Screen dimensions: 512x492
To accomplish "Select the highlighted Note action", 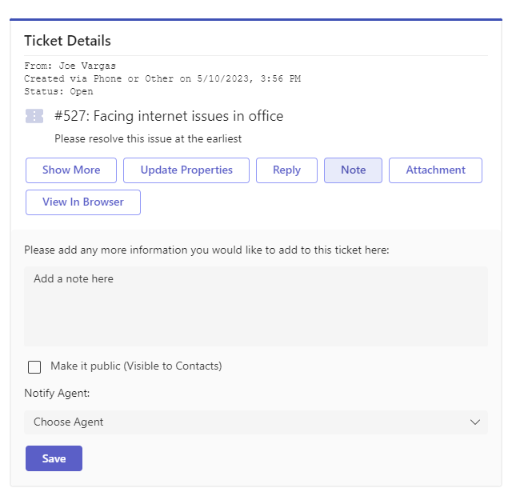I will click(x=353, y=170).
